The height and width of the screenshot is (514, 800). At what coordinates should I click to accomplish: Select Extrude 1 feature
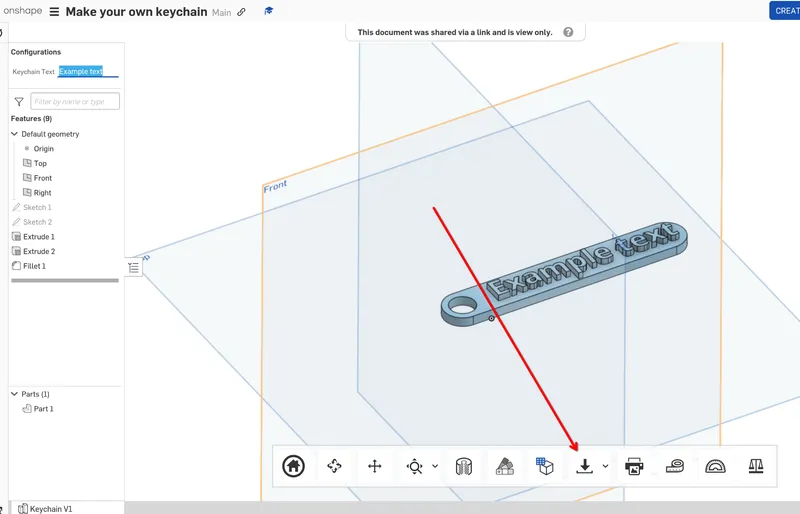[x=38, y=237]
